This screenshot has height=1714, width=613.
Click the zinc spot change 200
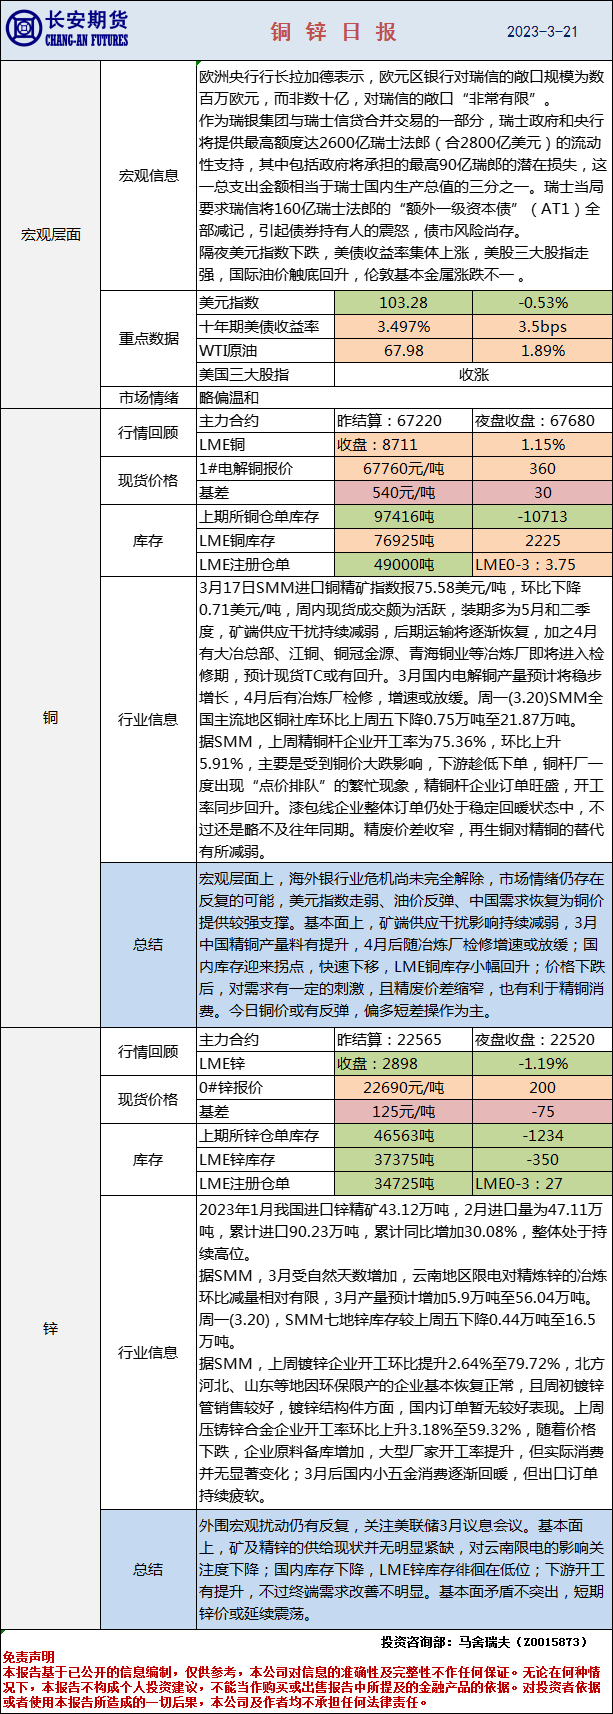click(542, 1088)
